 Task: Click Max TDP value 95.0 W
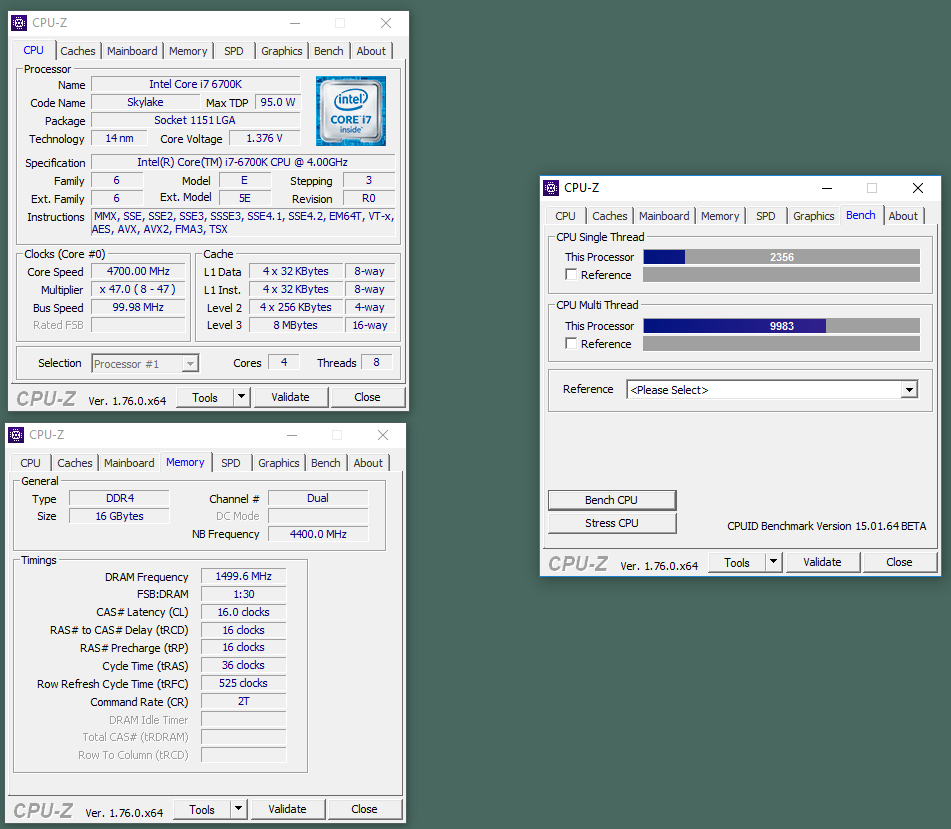278,102
